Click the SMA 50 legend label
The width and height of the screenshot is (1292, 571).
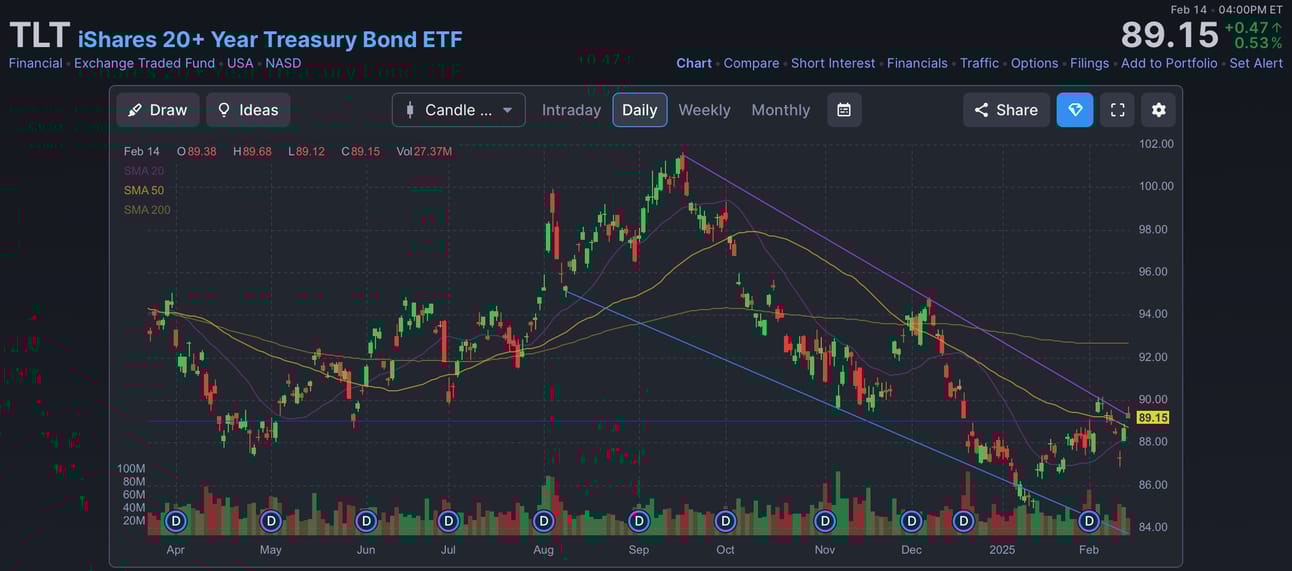(144, 190)
